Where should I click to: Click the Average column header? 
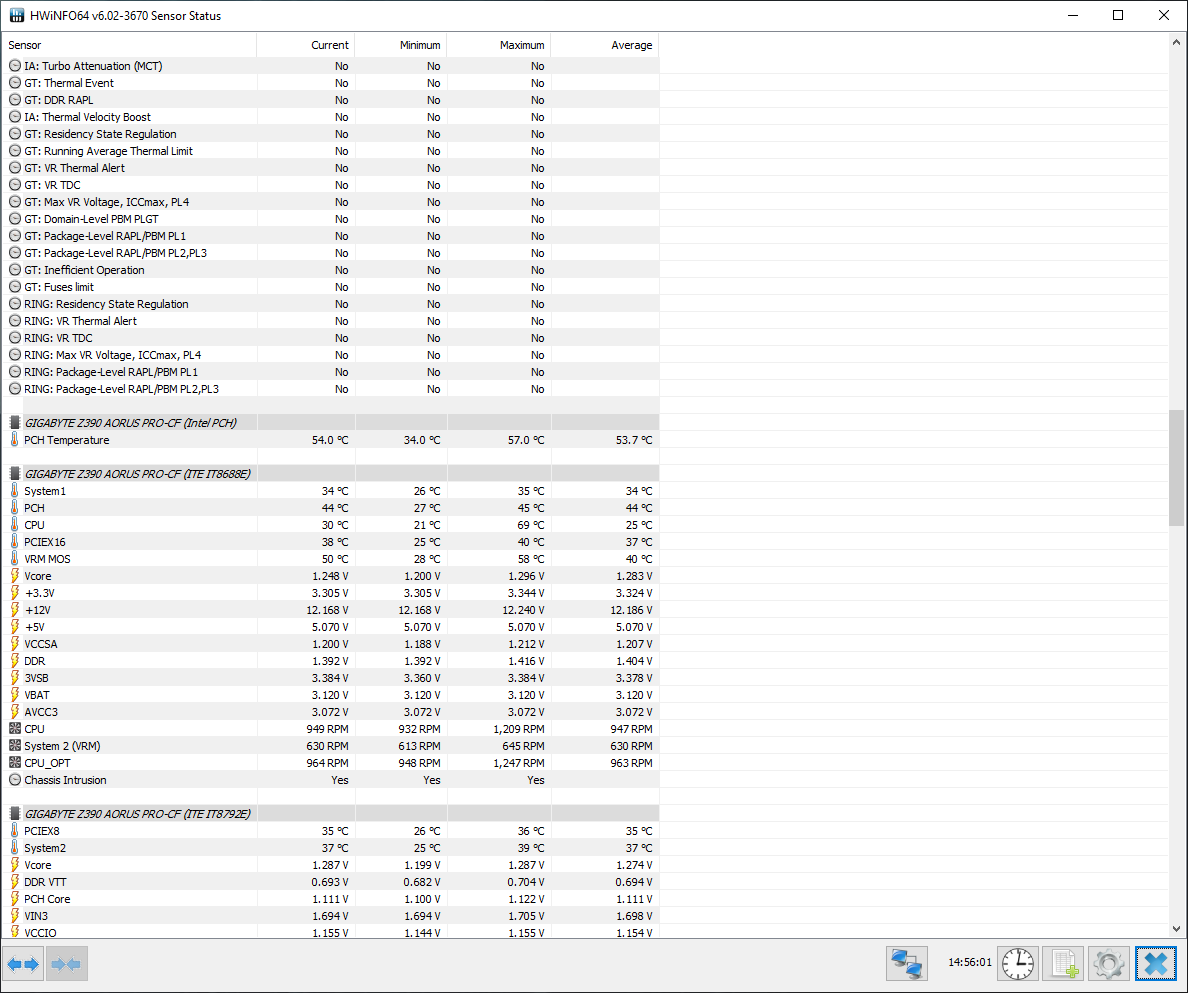[x=605, y=45]
